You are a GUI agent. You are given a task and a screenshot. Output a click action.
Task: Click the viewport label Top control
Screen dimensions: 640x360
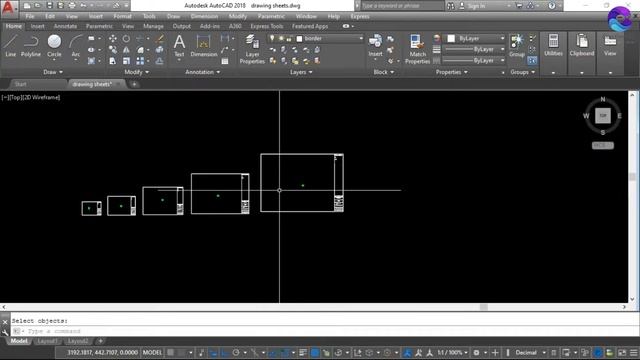(x=16, y=98)
